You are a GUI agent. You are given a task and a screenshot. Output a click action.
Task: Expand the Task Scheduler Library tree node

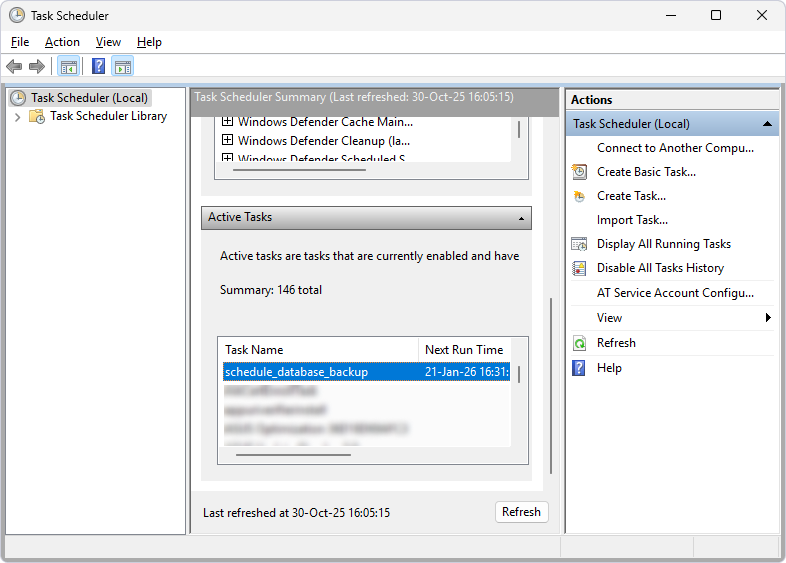18,117
